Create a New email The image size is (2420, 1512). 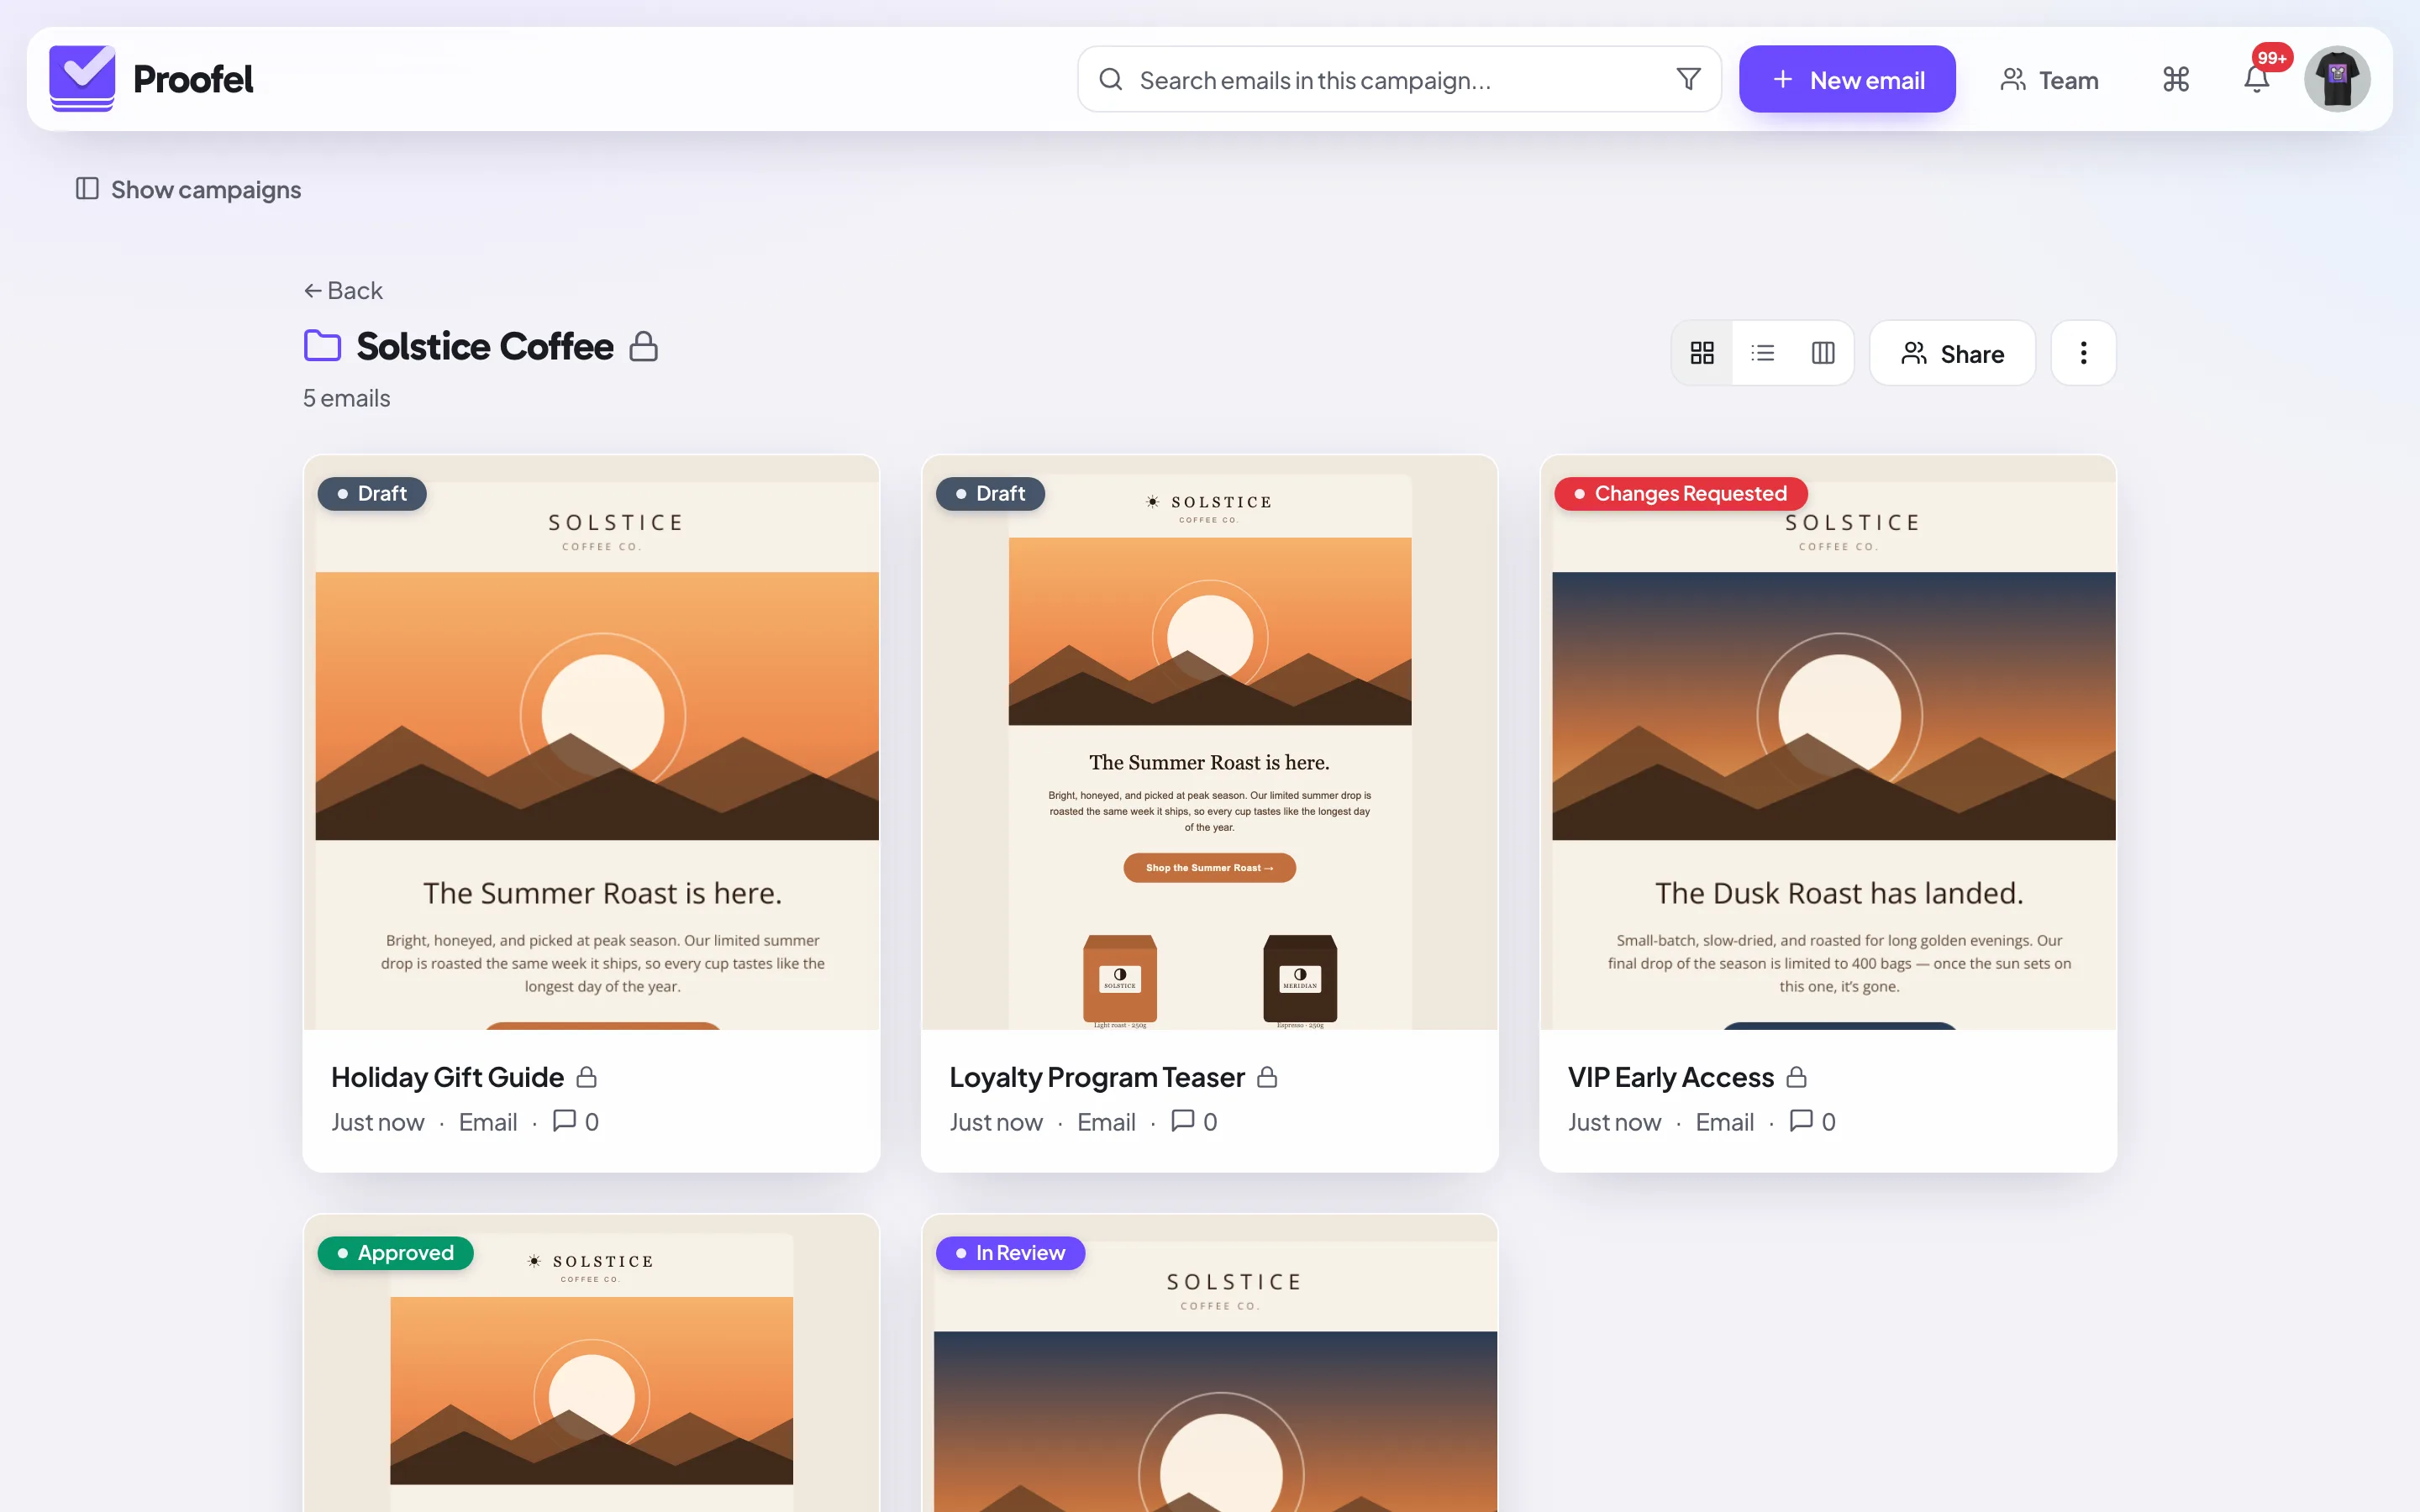pyautogui.click(x=1847, y=79)
